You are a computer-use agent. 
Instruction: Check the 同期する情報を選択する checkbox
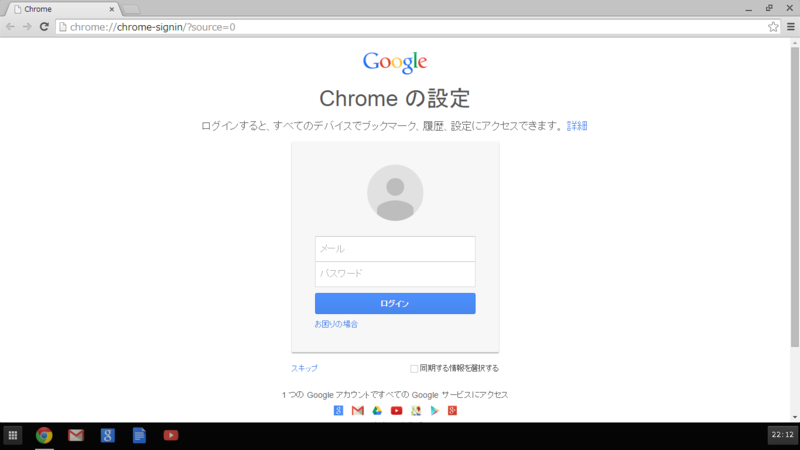click(414, 368)
